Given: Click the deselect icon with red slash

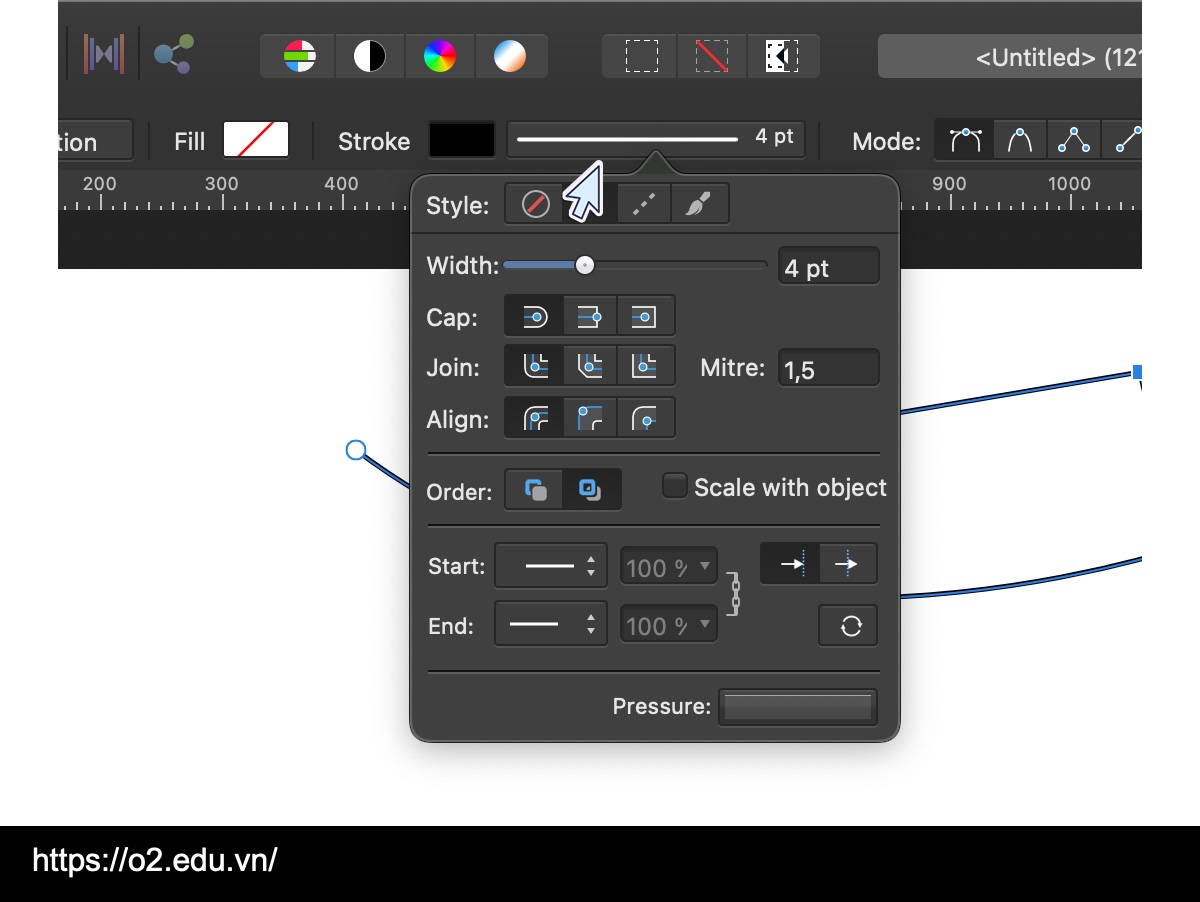Looking at the screenshot, I should pyautogui.click(x=712, y=56).
